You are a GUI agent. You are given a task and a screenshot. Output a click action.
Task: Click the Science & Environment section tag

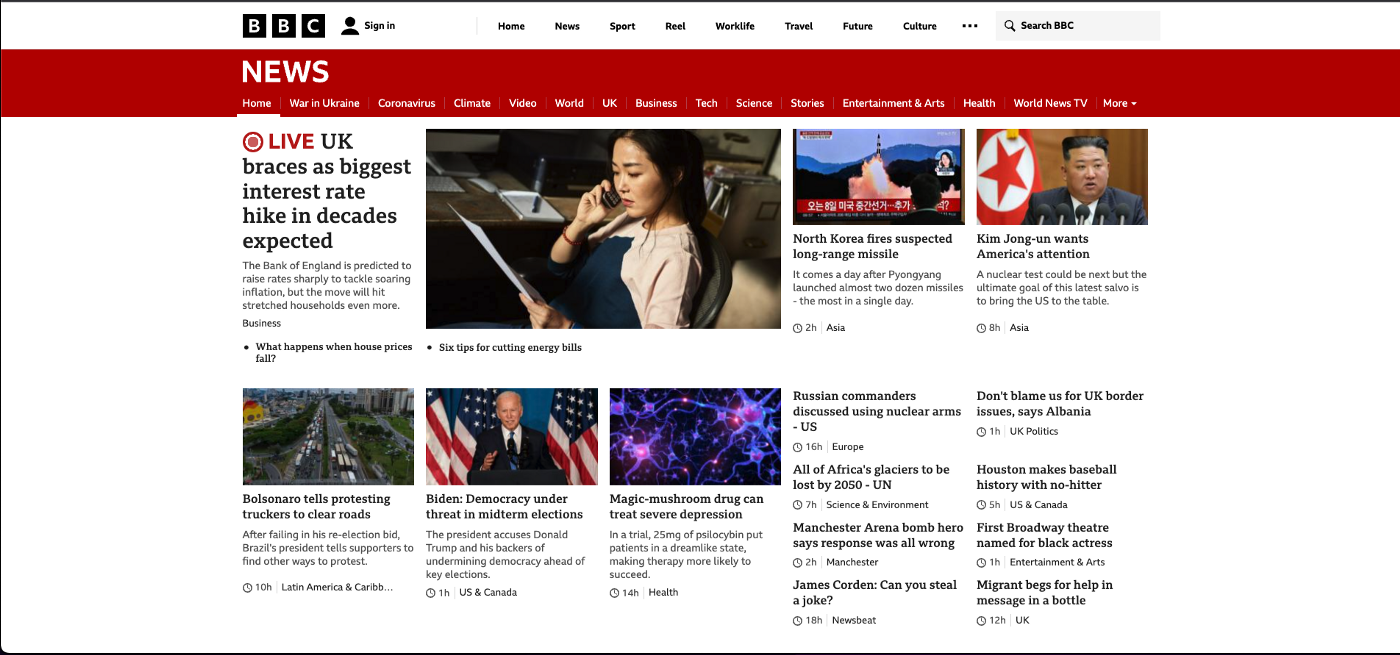pyautogui.click(x=877, y=505)
